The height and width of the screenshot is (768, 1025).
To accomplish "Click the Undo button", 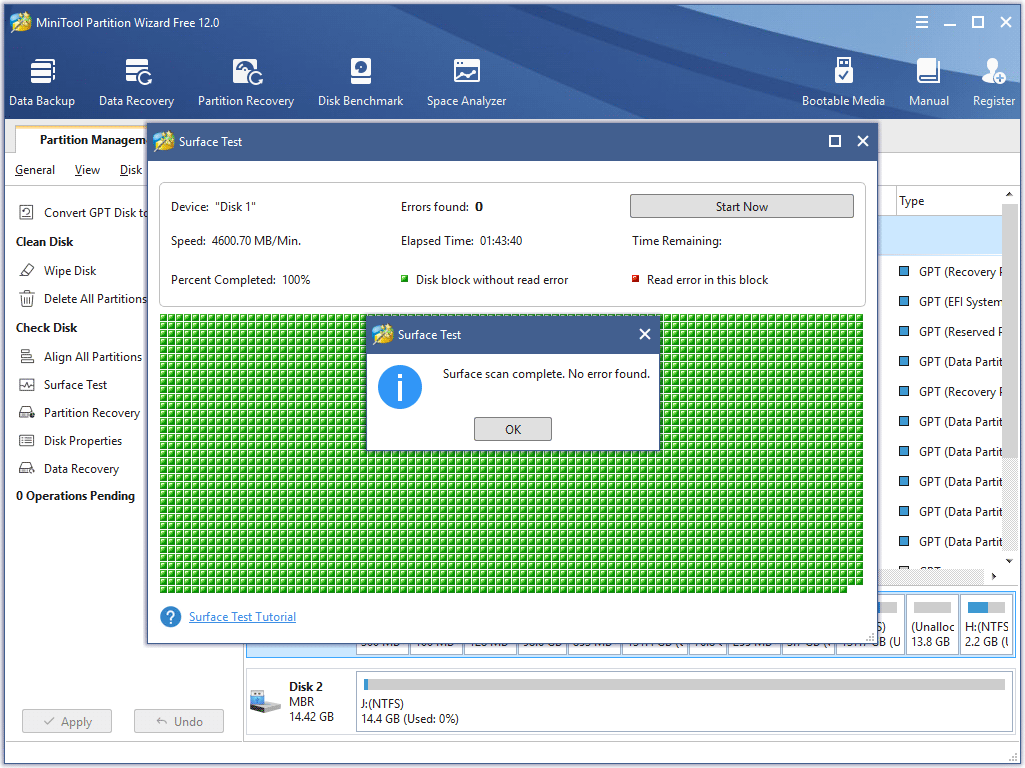I will pos(178,722).
